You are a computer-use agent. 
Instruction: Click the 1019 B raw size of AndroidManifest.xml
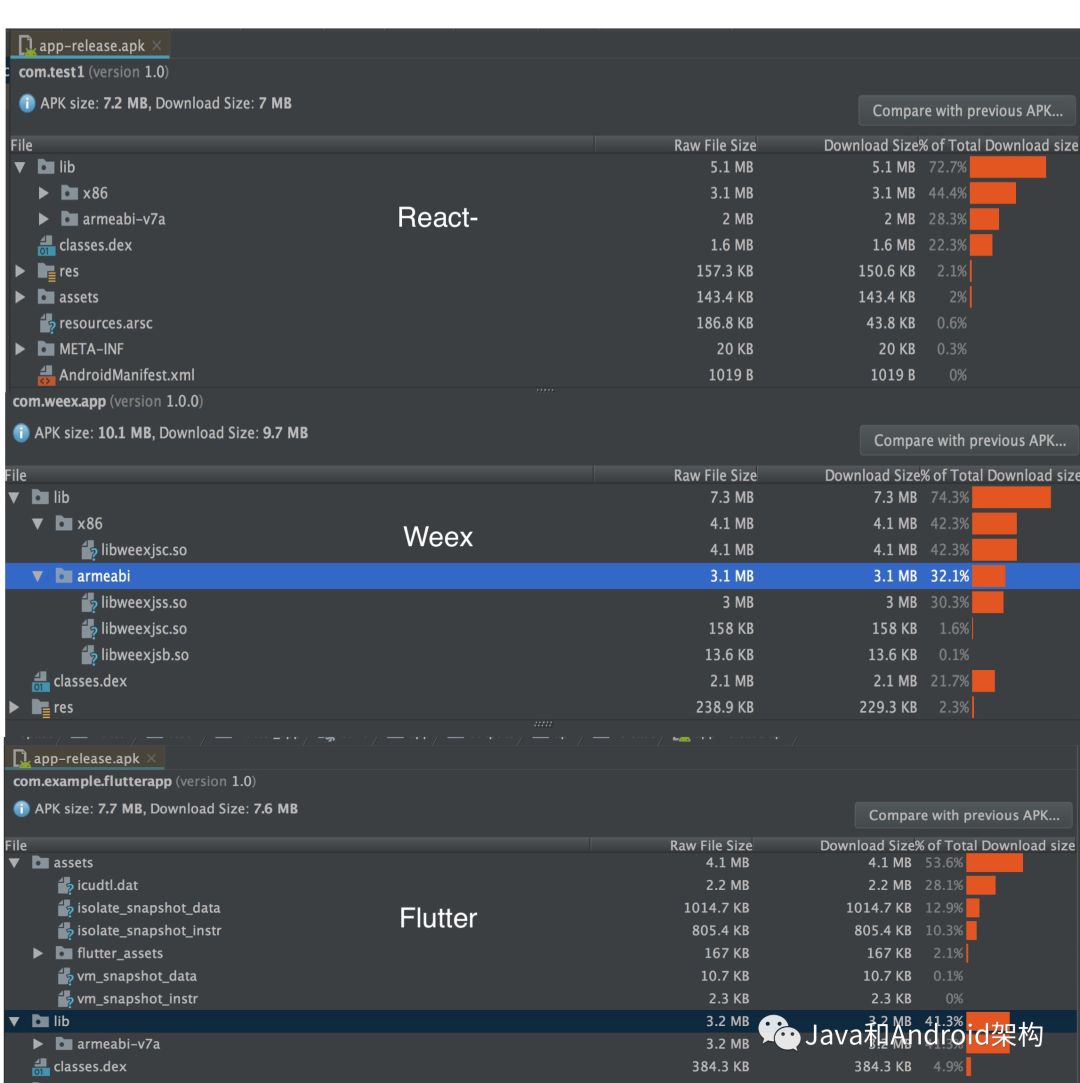tap(731, 375)
